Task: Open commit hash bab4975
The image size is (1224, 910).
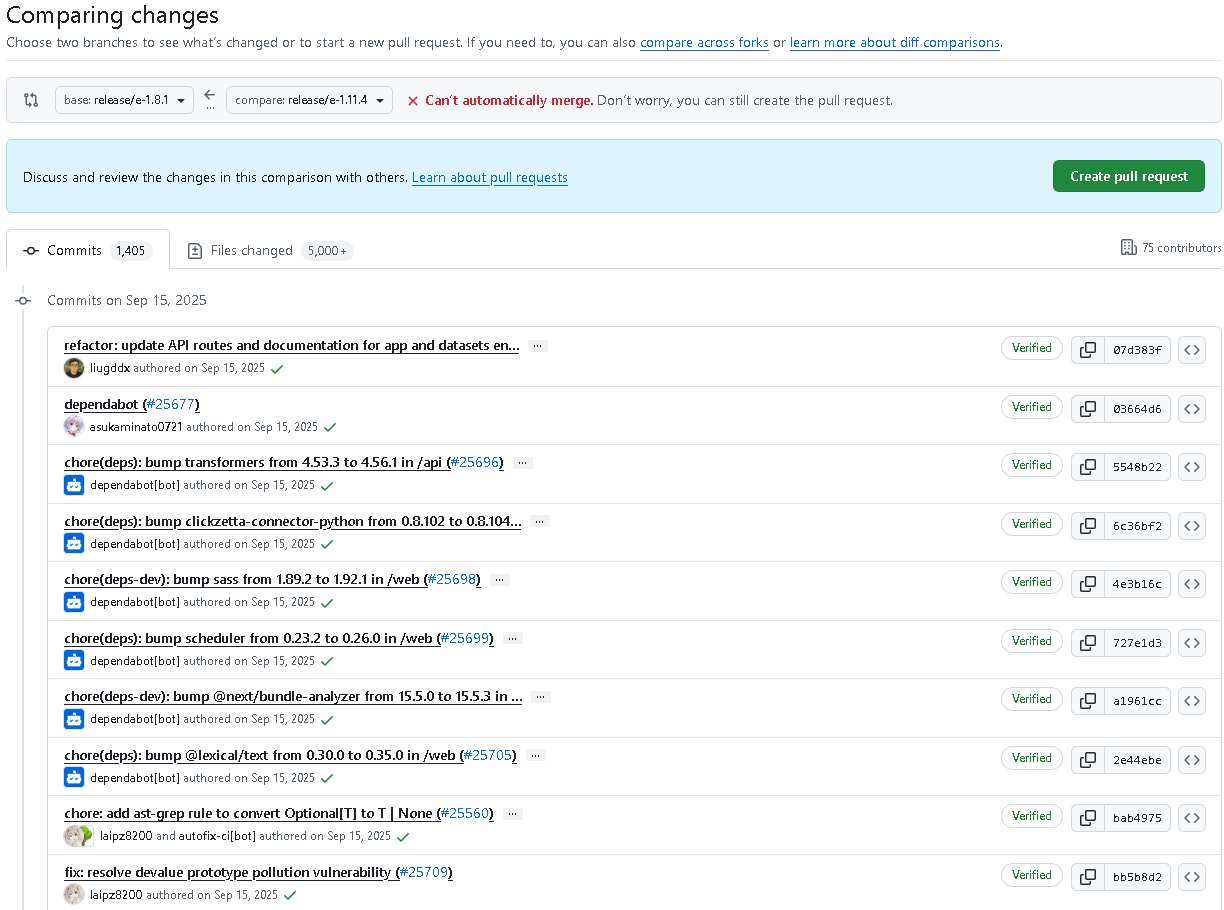Action: [x=1137, y=818]
